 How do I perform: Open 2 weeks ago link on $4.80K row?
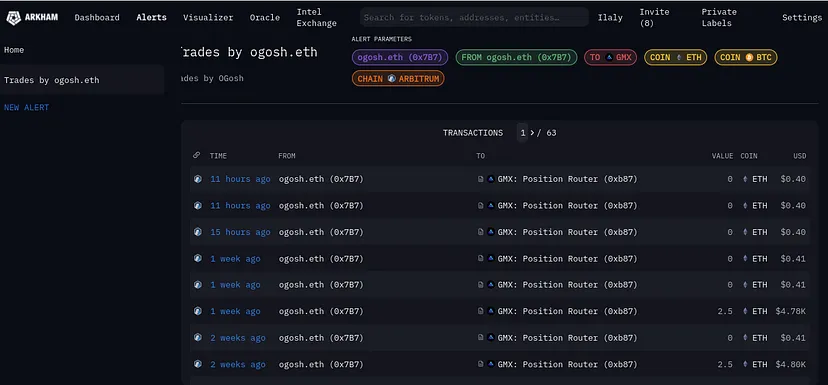point(238,364)
